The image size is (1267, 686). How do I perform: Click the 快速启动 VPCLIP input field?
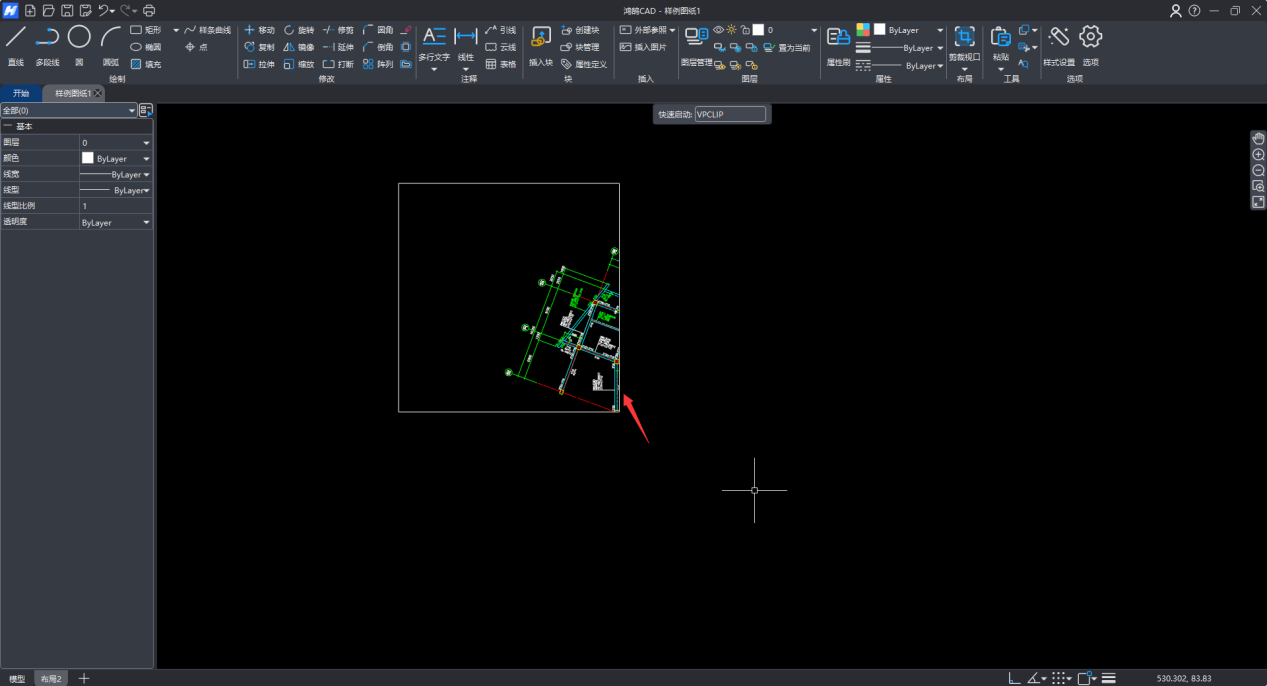tap(730, 115)
